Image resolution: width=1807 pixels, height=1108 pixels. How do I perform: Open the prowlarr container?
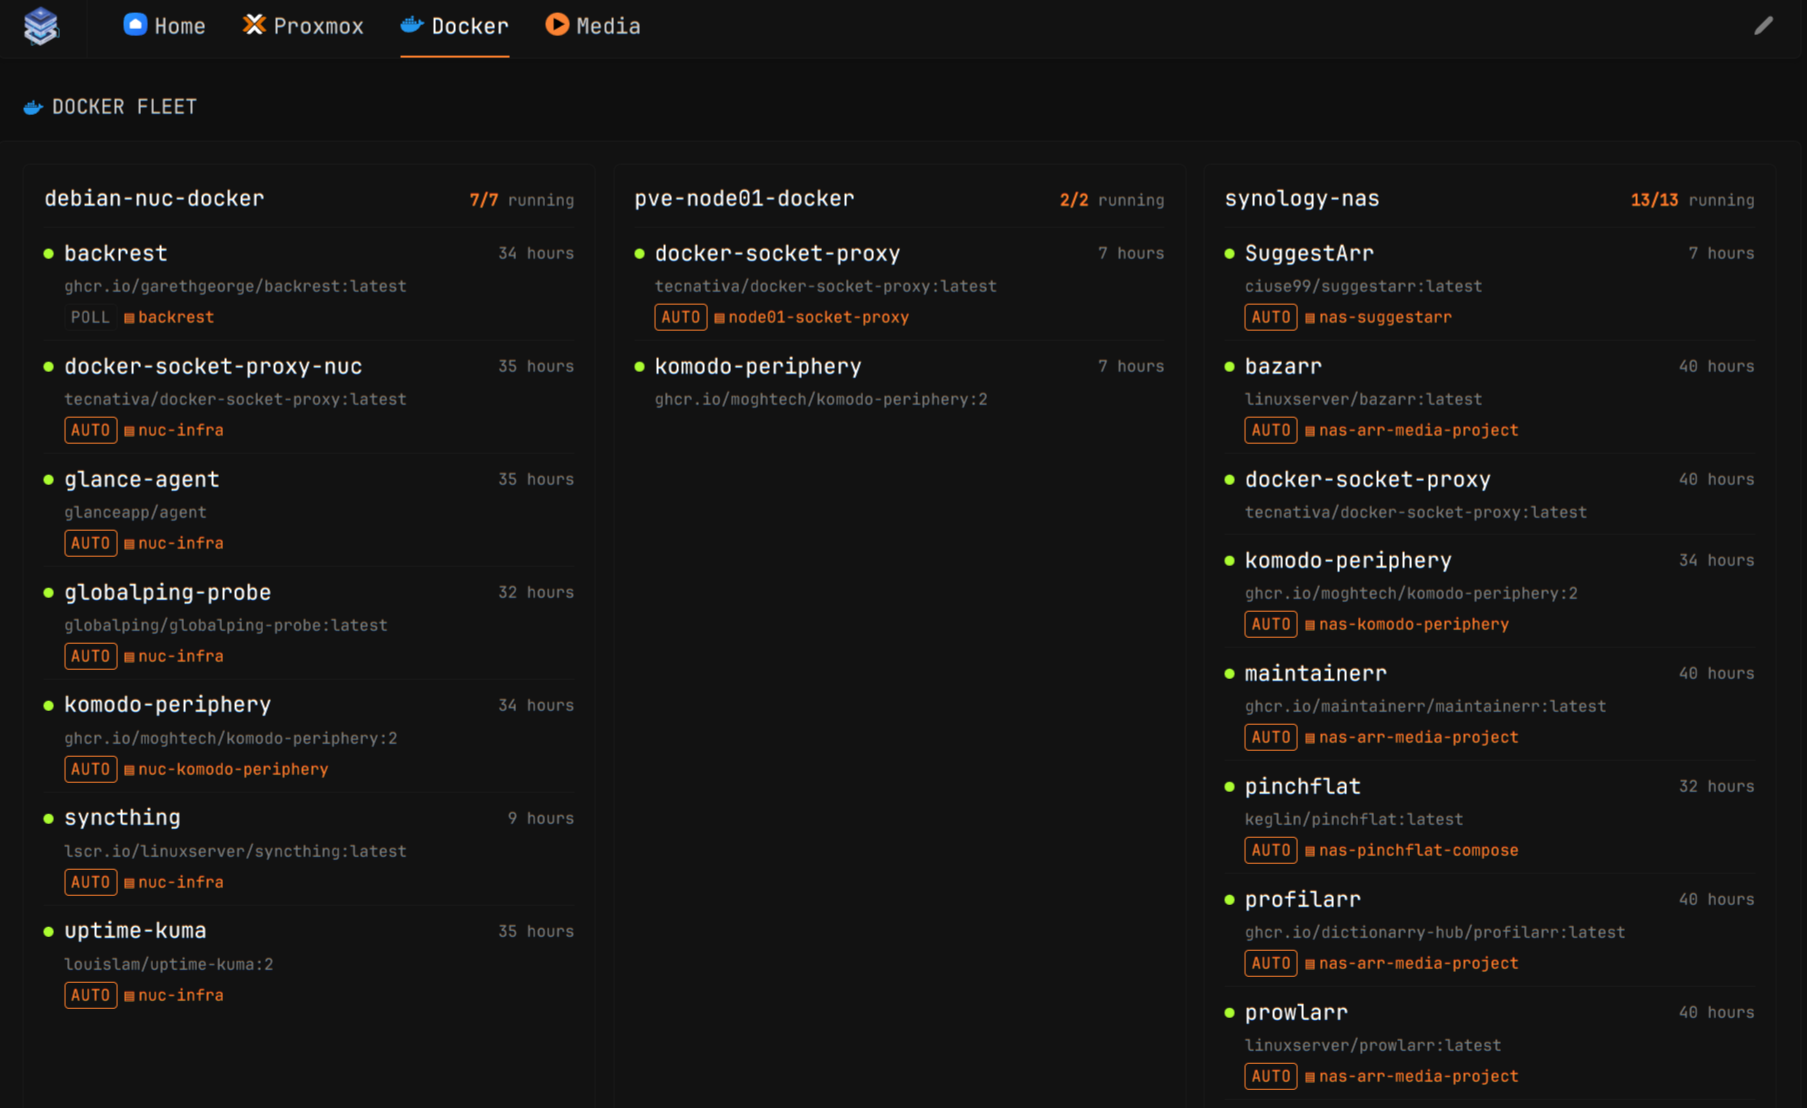[1296, 1012]
